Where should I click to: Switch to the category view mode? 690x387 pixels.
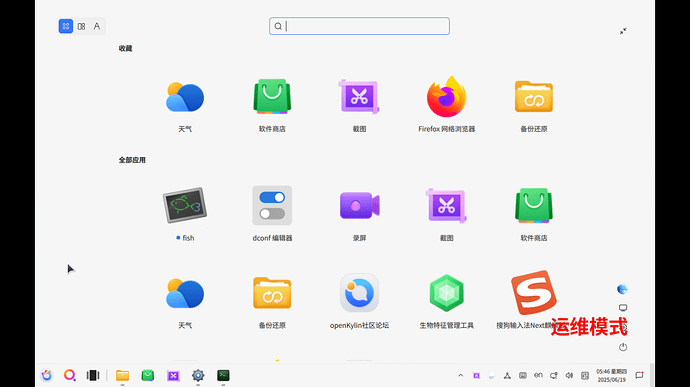[x=81, y=26]
